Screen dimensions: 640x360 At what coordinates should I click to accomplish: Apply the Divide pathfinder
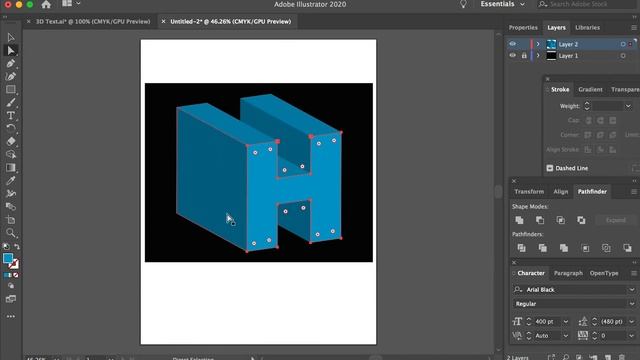coord(521,248)
